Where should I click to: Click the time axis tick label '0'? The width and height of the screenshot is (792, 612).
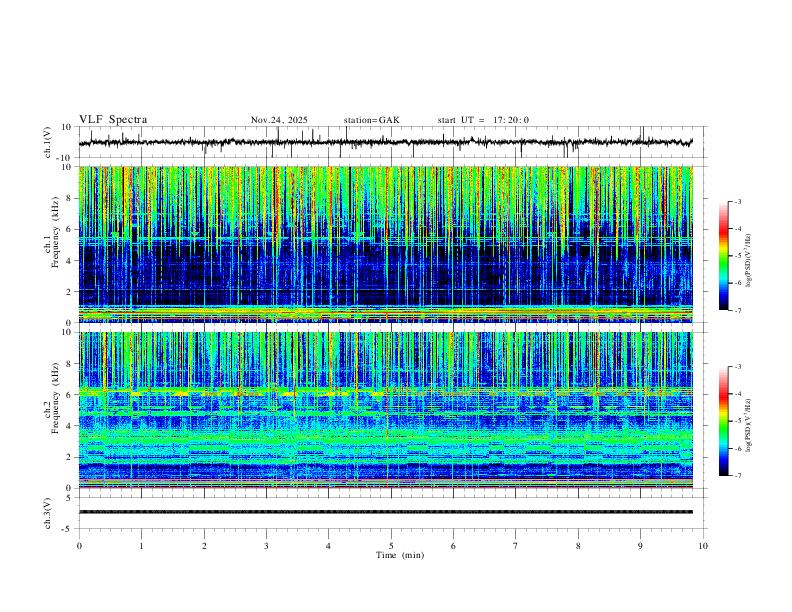coord(79,546)
